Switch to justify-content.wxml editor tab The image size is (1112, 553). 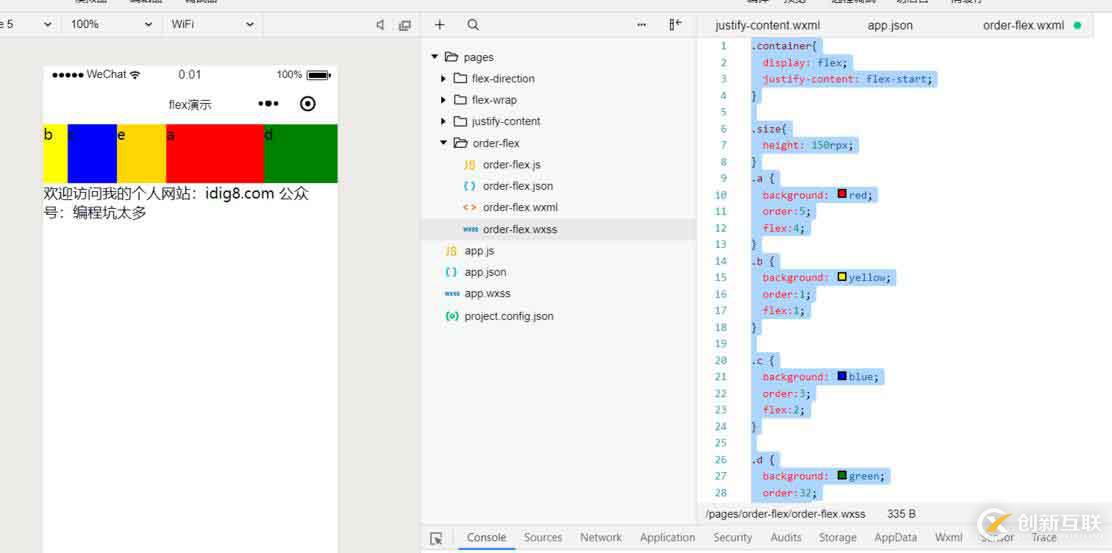(767, 26)
